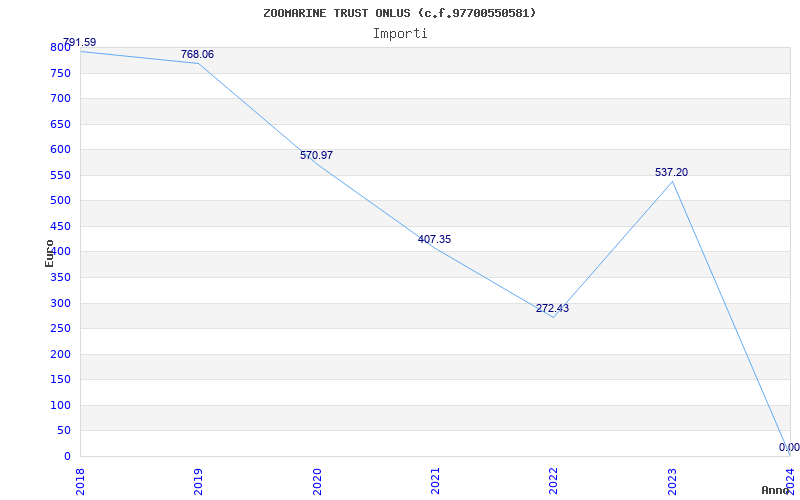Click the 537.20 data label
The height and width of the screenshot is (500, 800).
[671, 172]
